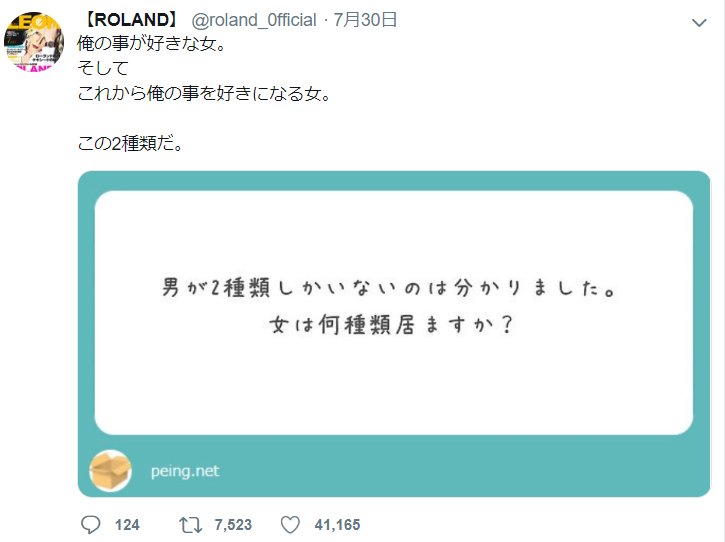Visit the @roland_0fficial handle
725x542 pixels.
pyautogui.click(x=254, y=20)
